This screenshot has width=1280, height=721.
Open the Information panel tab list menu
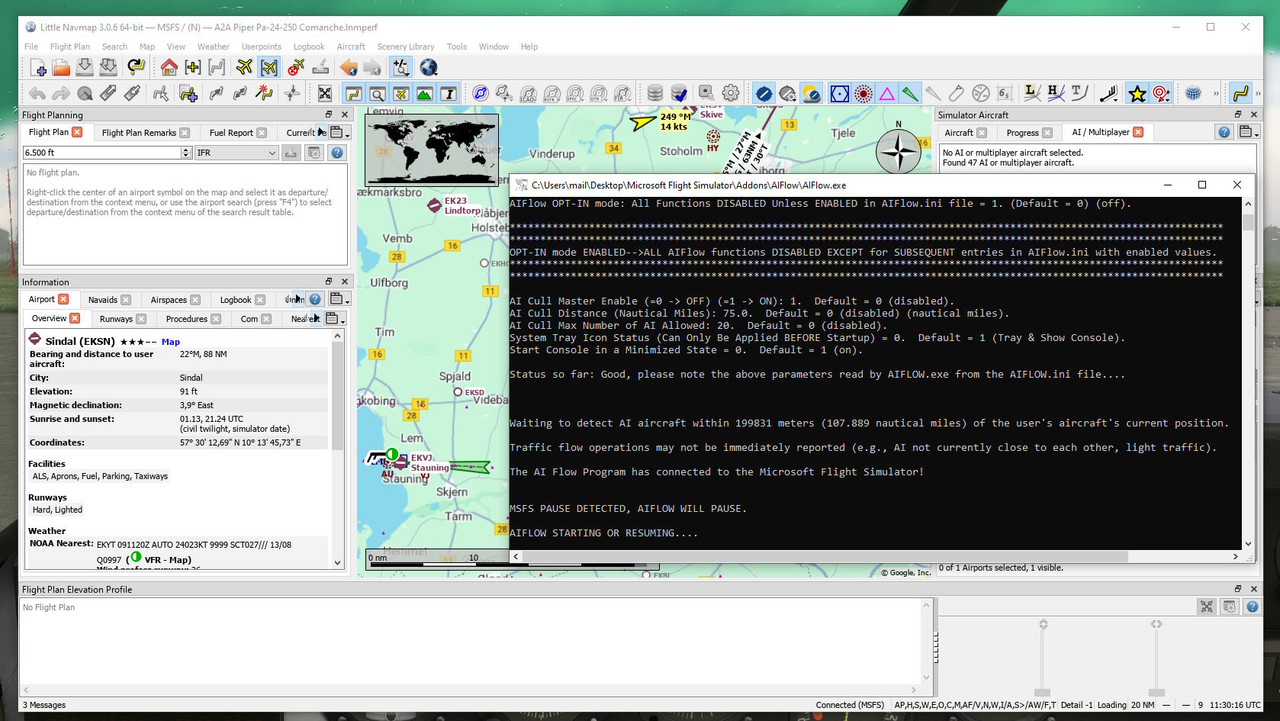339,299
